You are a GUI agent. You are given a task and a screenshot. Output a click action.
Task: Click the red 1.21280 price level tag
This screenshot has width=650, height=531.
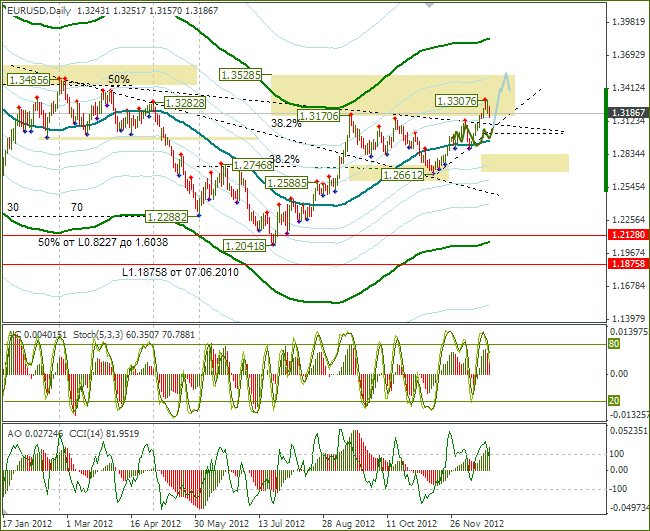(628, 235)
